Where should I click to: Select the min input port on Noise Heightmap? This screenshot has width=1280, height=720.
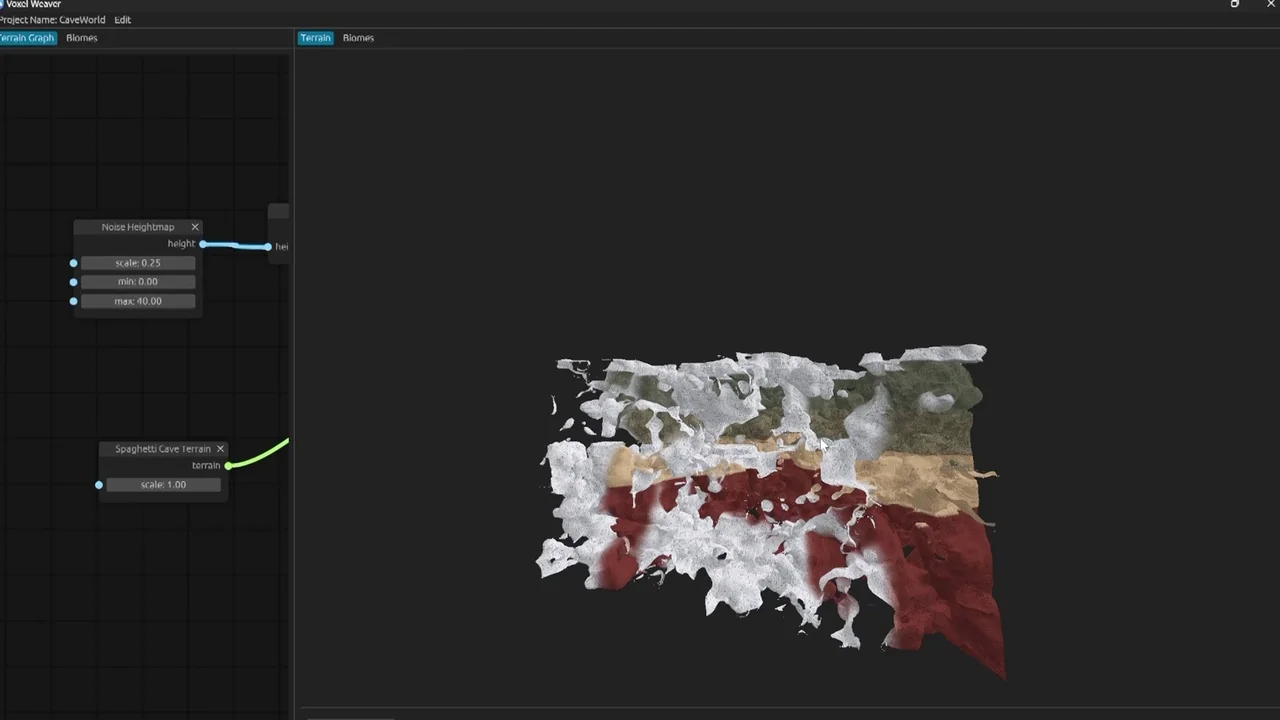pyautogui.click(x=73, y=282)
